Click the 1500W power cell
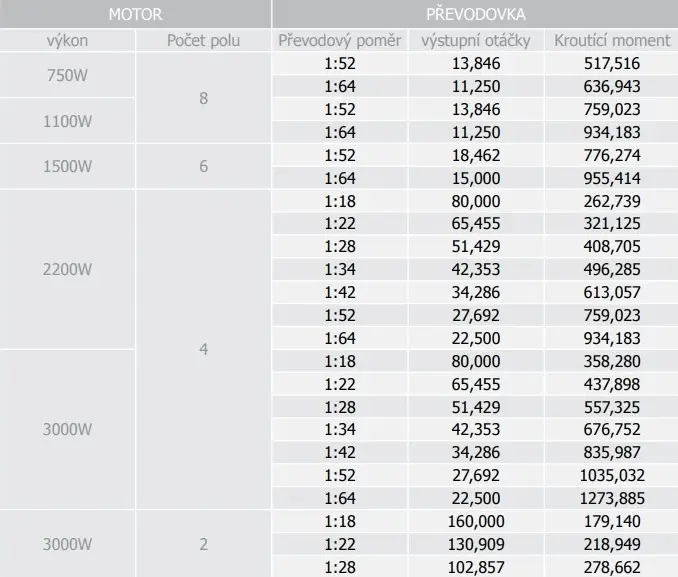This screenshot has width=678, height=577. tap(67, 167)
